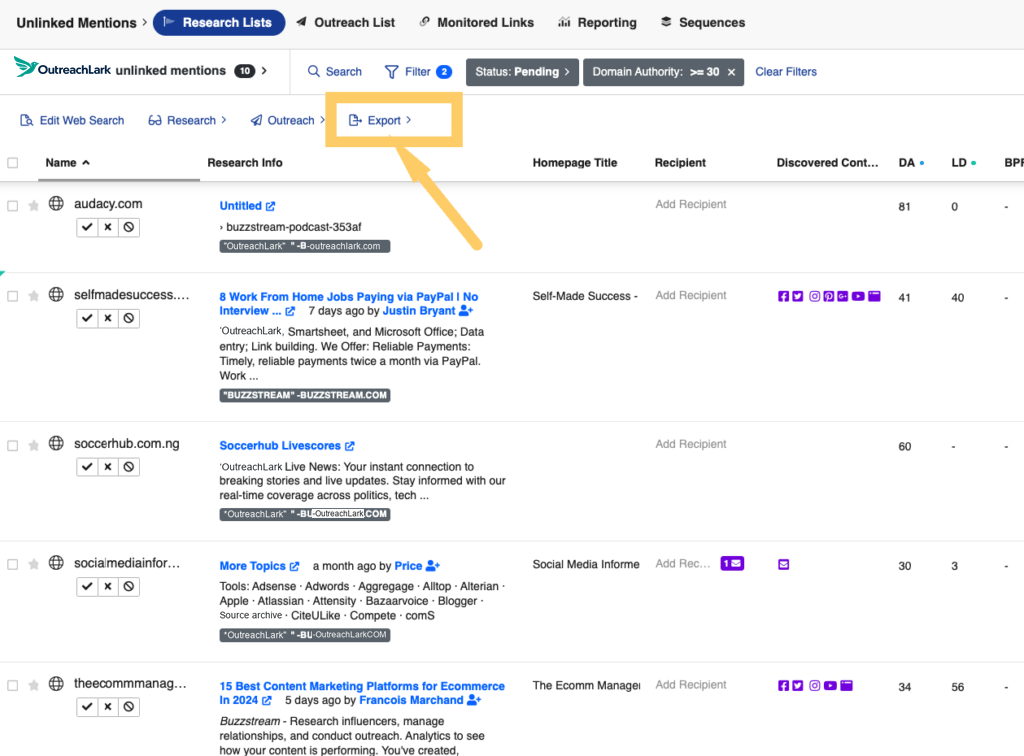The width and height of the screenshot is (1024, 756).
Task: Star the selfmadesuccess row
Action: [x=33, y=296]
